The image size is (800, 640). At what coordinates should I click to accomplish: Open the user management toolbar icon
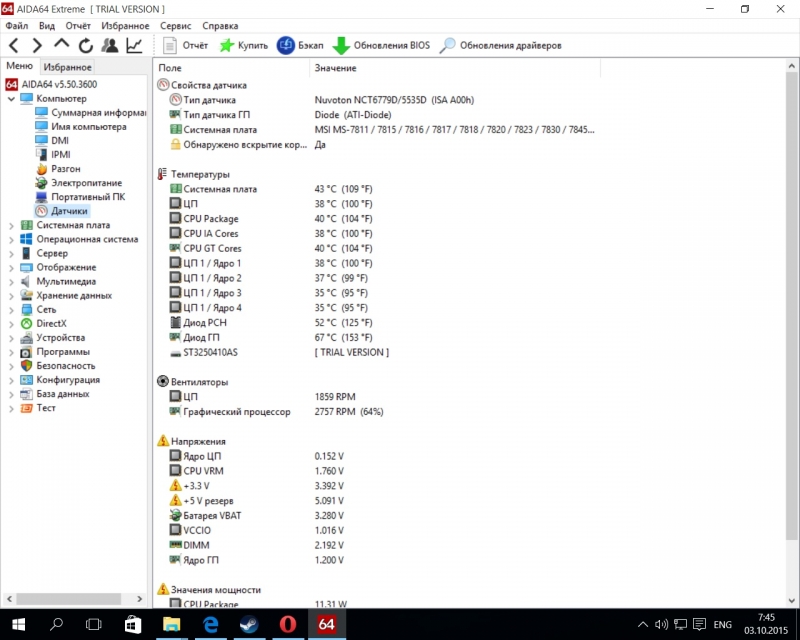click(x=110, y=45)
